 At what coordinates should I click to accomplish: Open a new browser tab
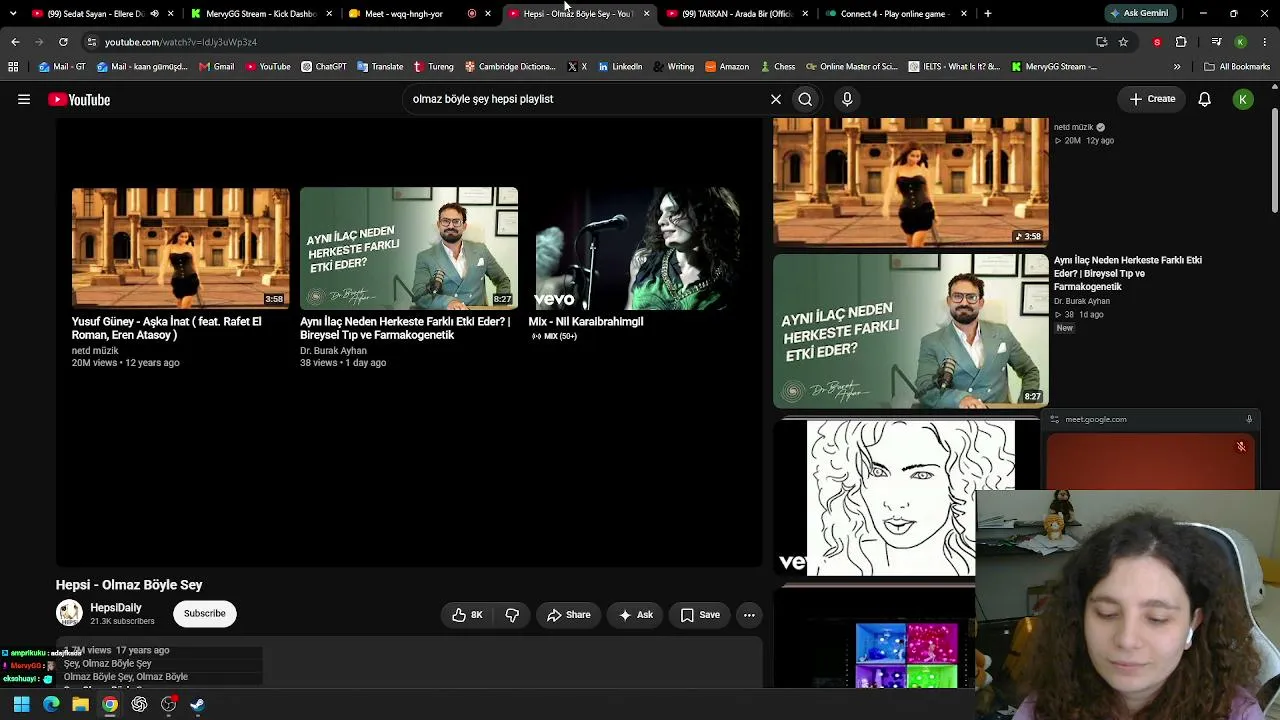pyautogui.click(x=988, y=14)
